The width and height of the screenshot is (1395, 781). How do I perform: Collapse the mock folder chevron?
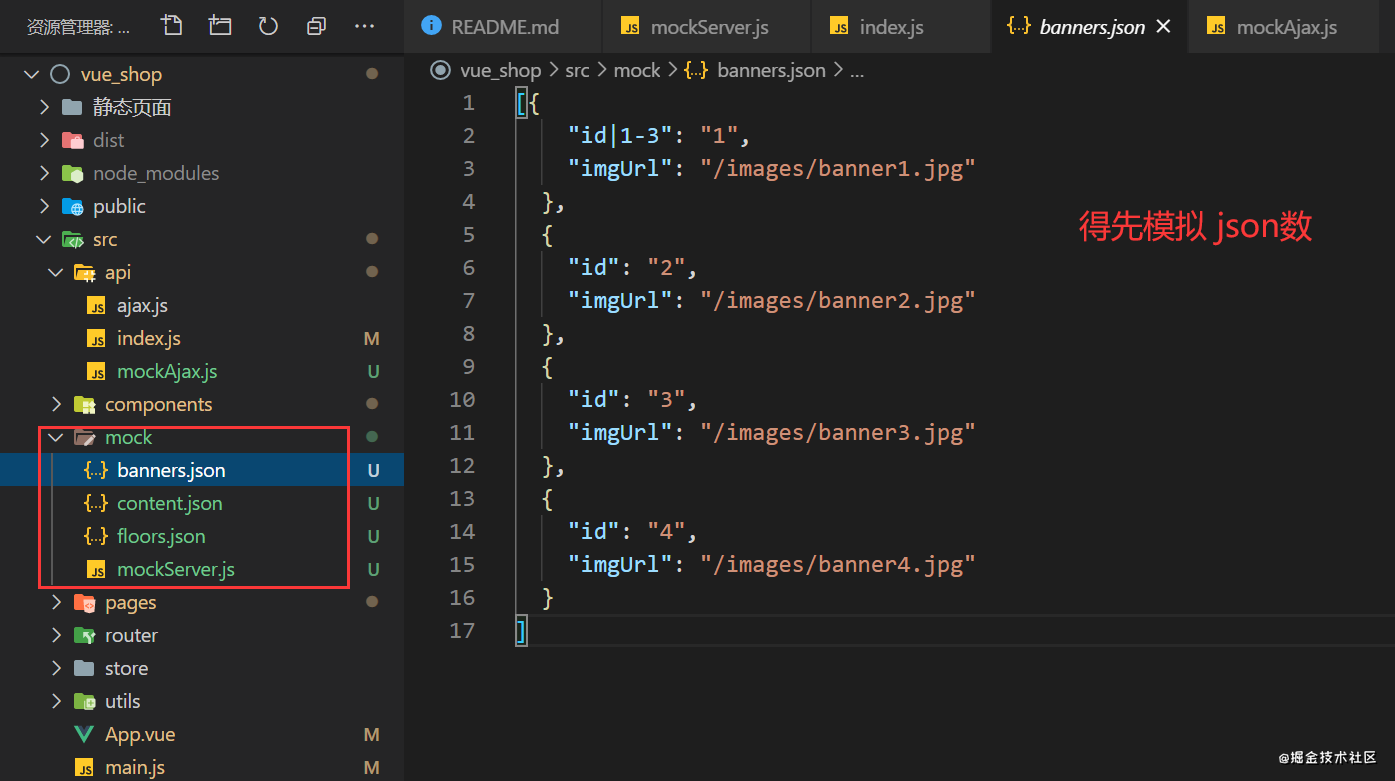click(x=56, y=437)
